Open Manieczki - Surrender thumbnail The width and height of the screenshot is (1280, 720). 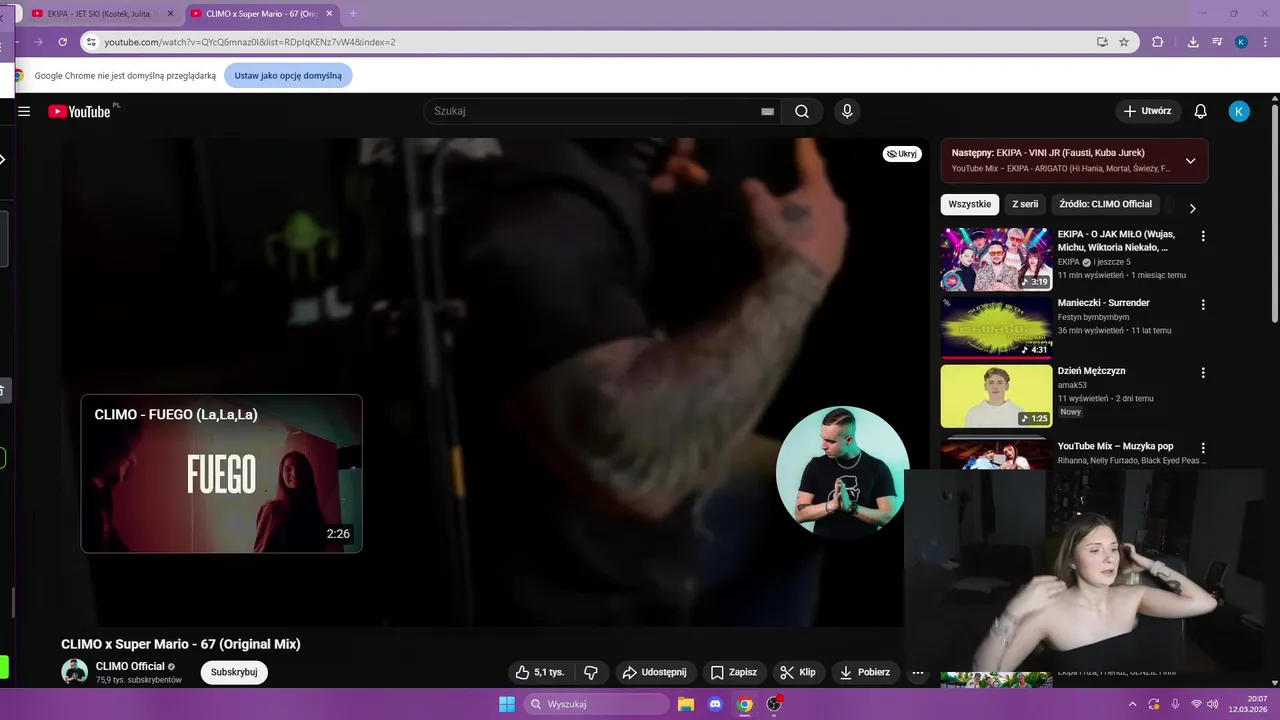996,327
